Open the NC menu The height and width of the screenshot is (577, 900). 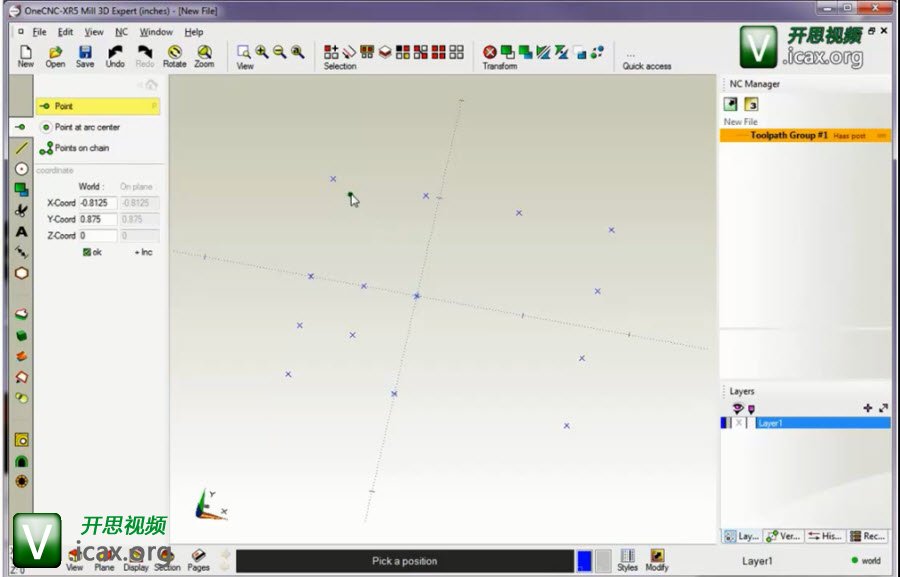coord(121,32)
